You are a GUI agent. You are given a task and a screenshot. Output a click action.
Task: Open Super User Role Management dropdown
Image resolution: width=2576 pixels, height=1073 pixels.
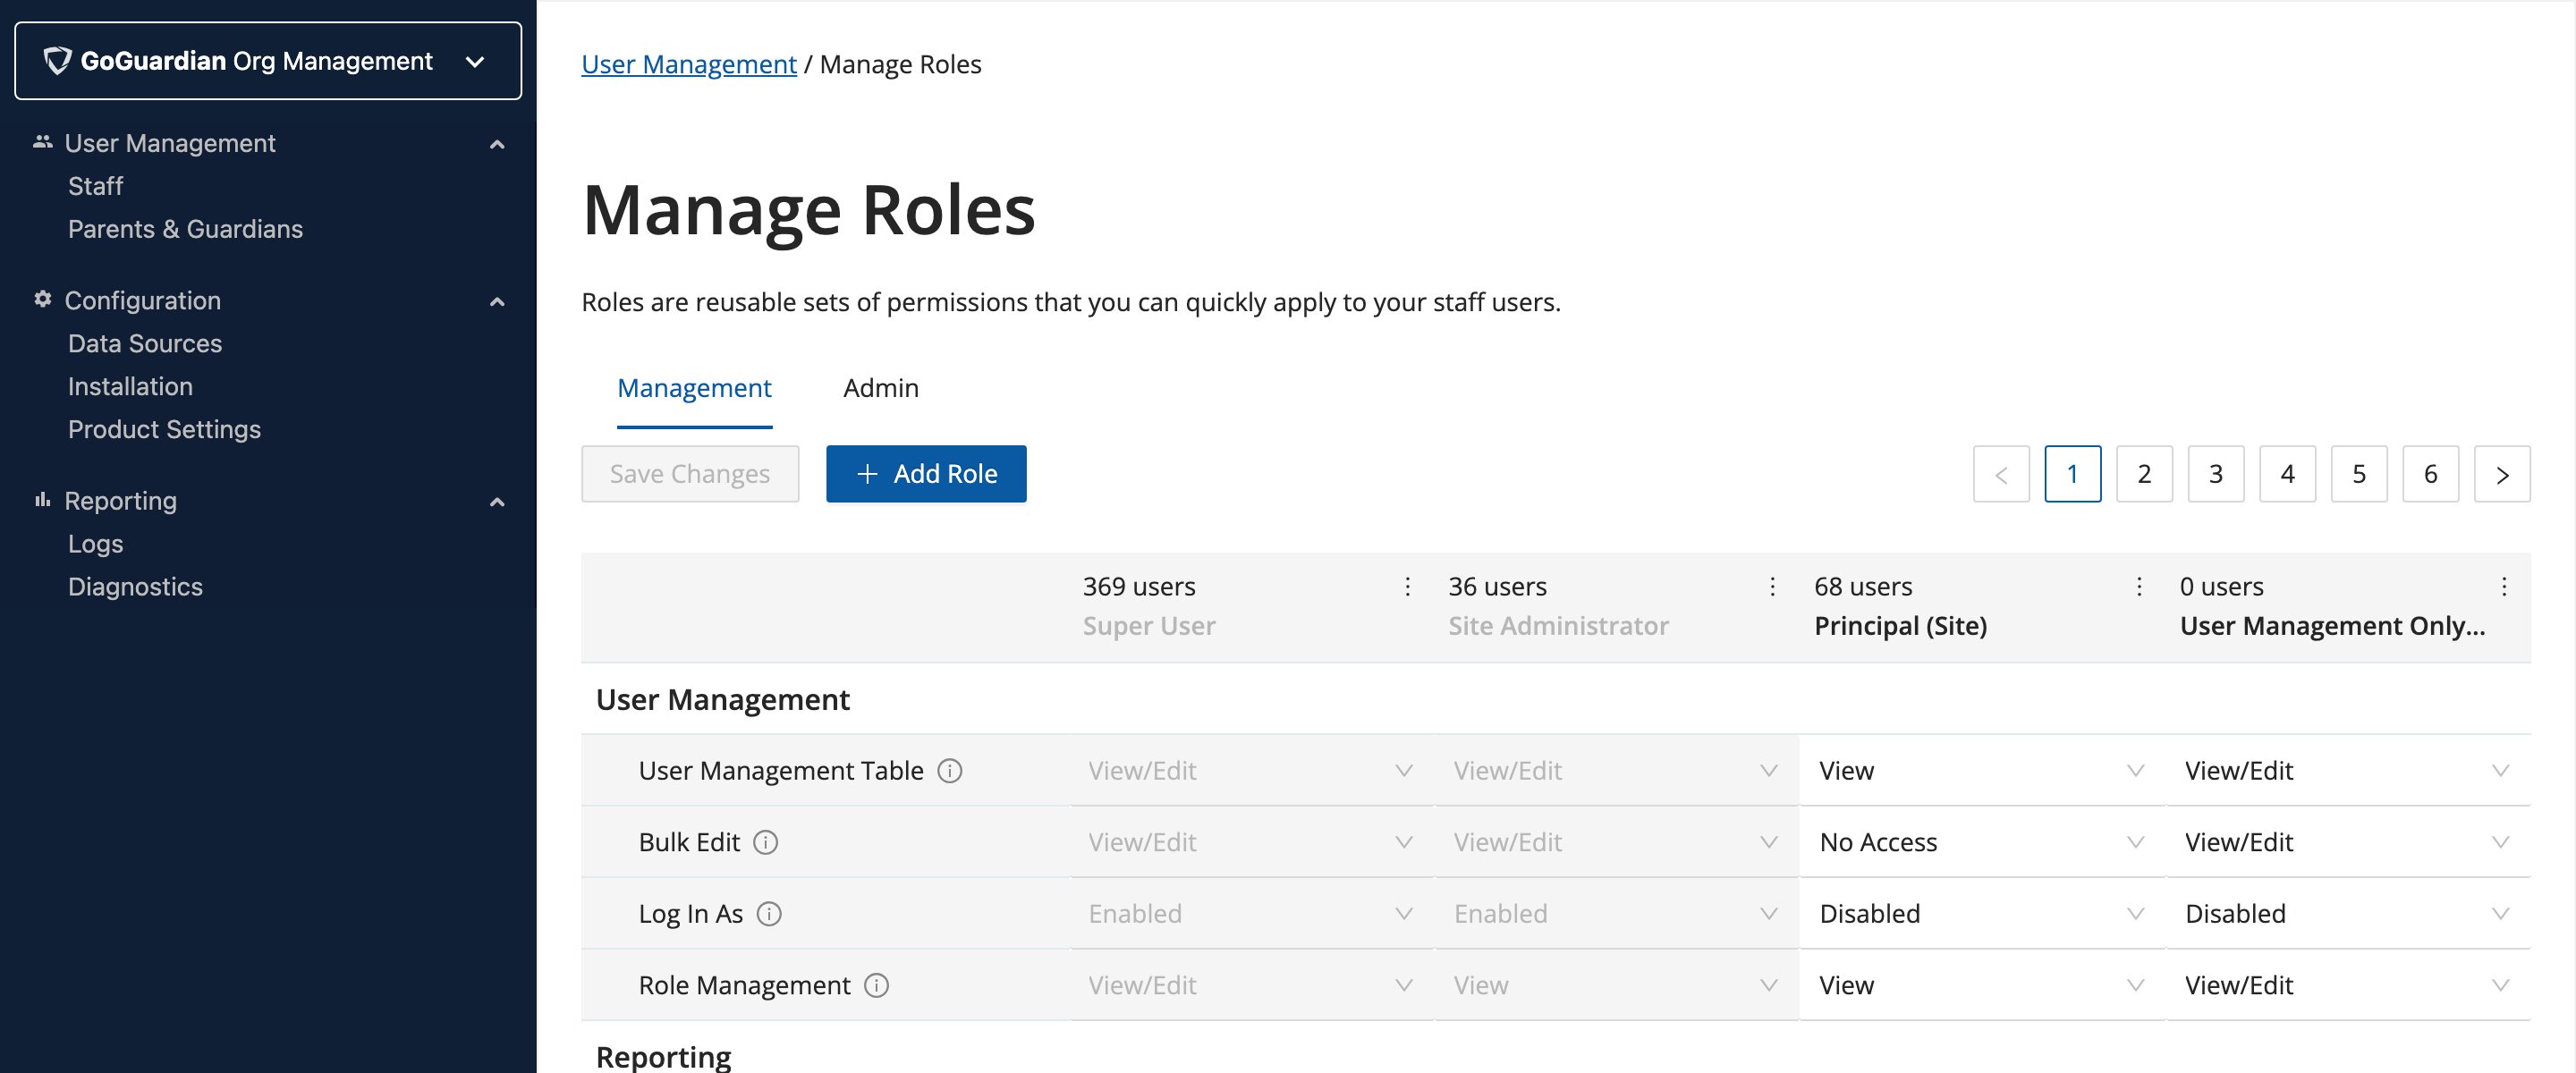pos(1252,986)
